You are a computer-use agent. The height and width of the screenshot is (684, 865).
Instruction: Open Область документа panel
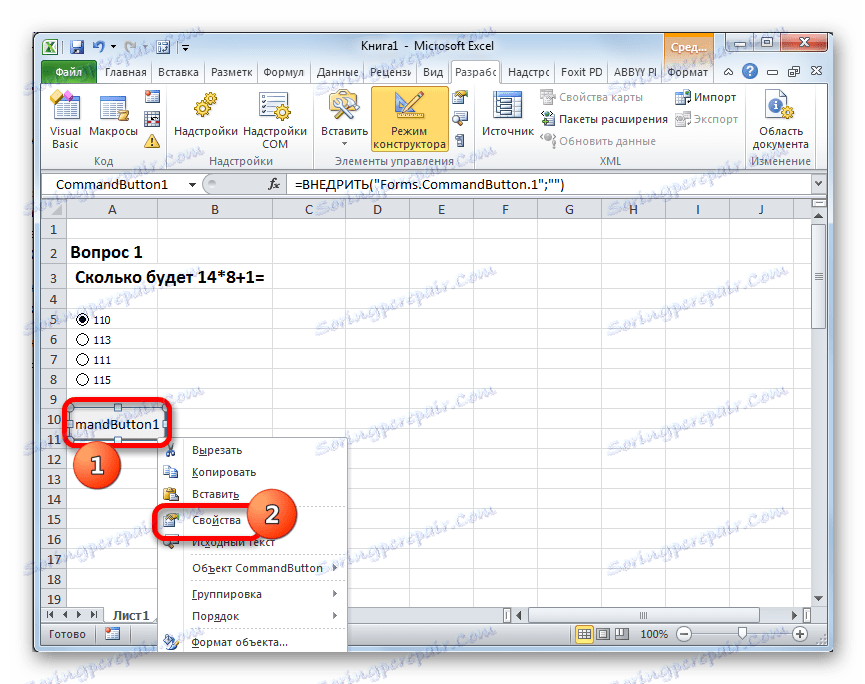pyautogui.click(x=780, y=120)
